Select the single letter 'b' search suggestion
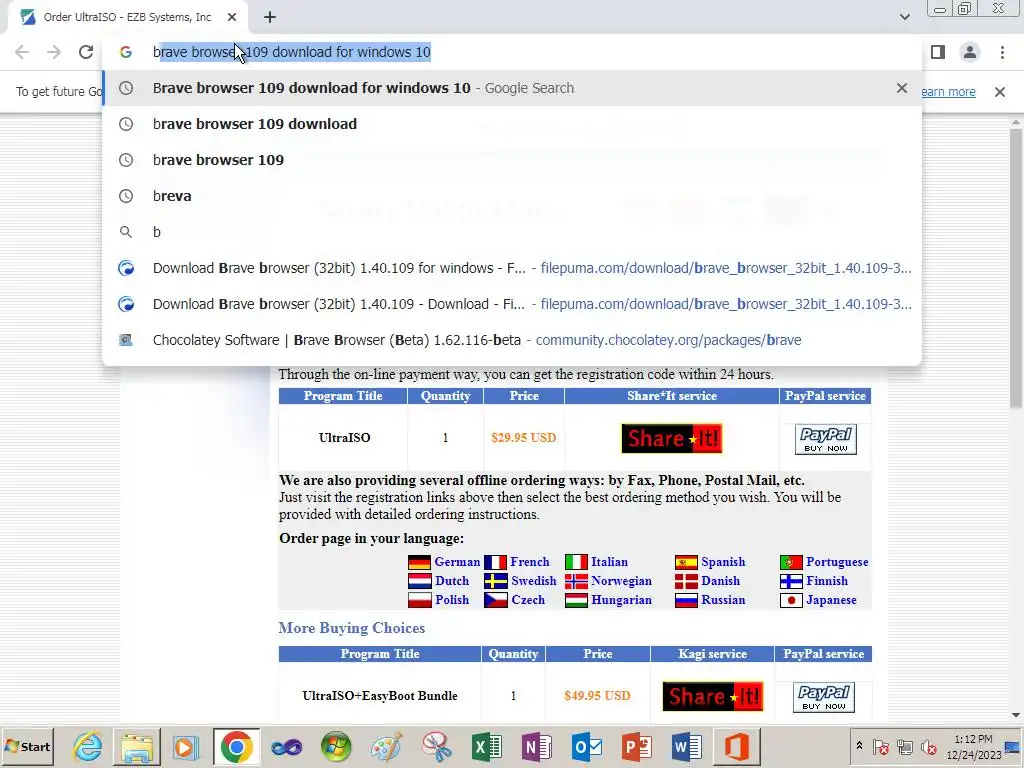The height and width of the screenshot is (768, 1024). point(512,231)
